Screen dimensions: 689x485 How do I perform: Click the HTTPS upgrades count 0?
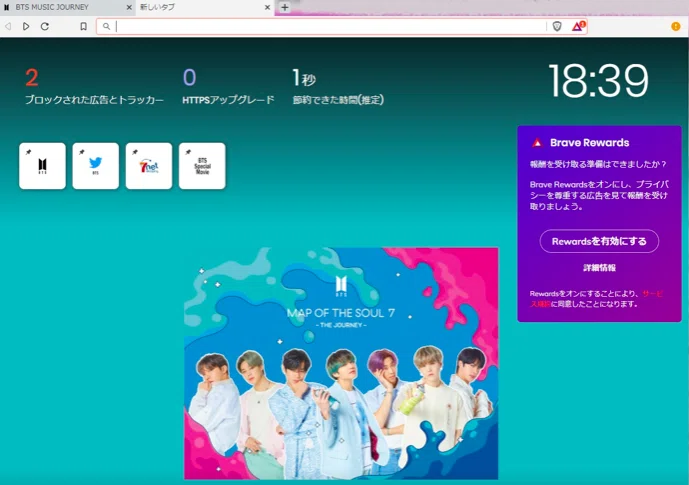(189, 77)
